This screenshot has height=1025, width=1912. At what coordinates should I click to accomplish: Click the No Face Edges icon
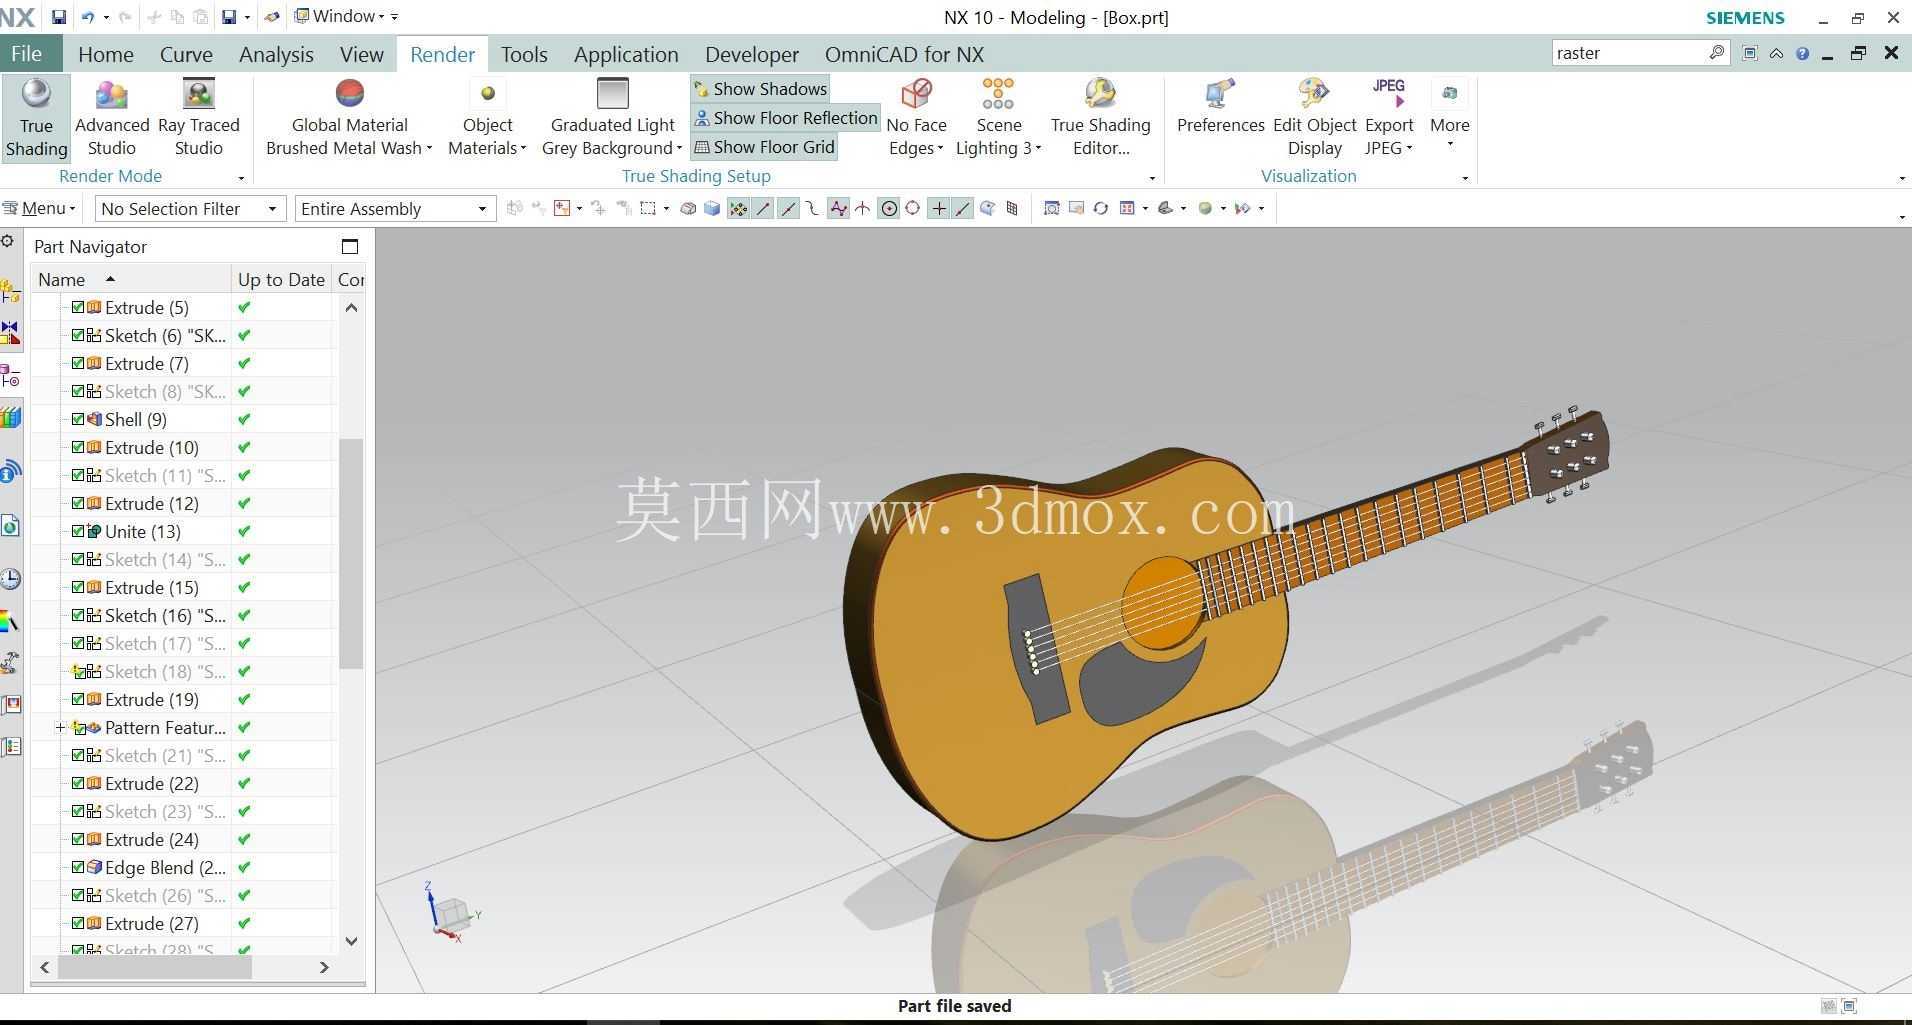[916, 94]
